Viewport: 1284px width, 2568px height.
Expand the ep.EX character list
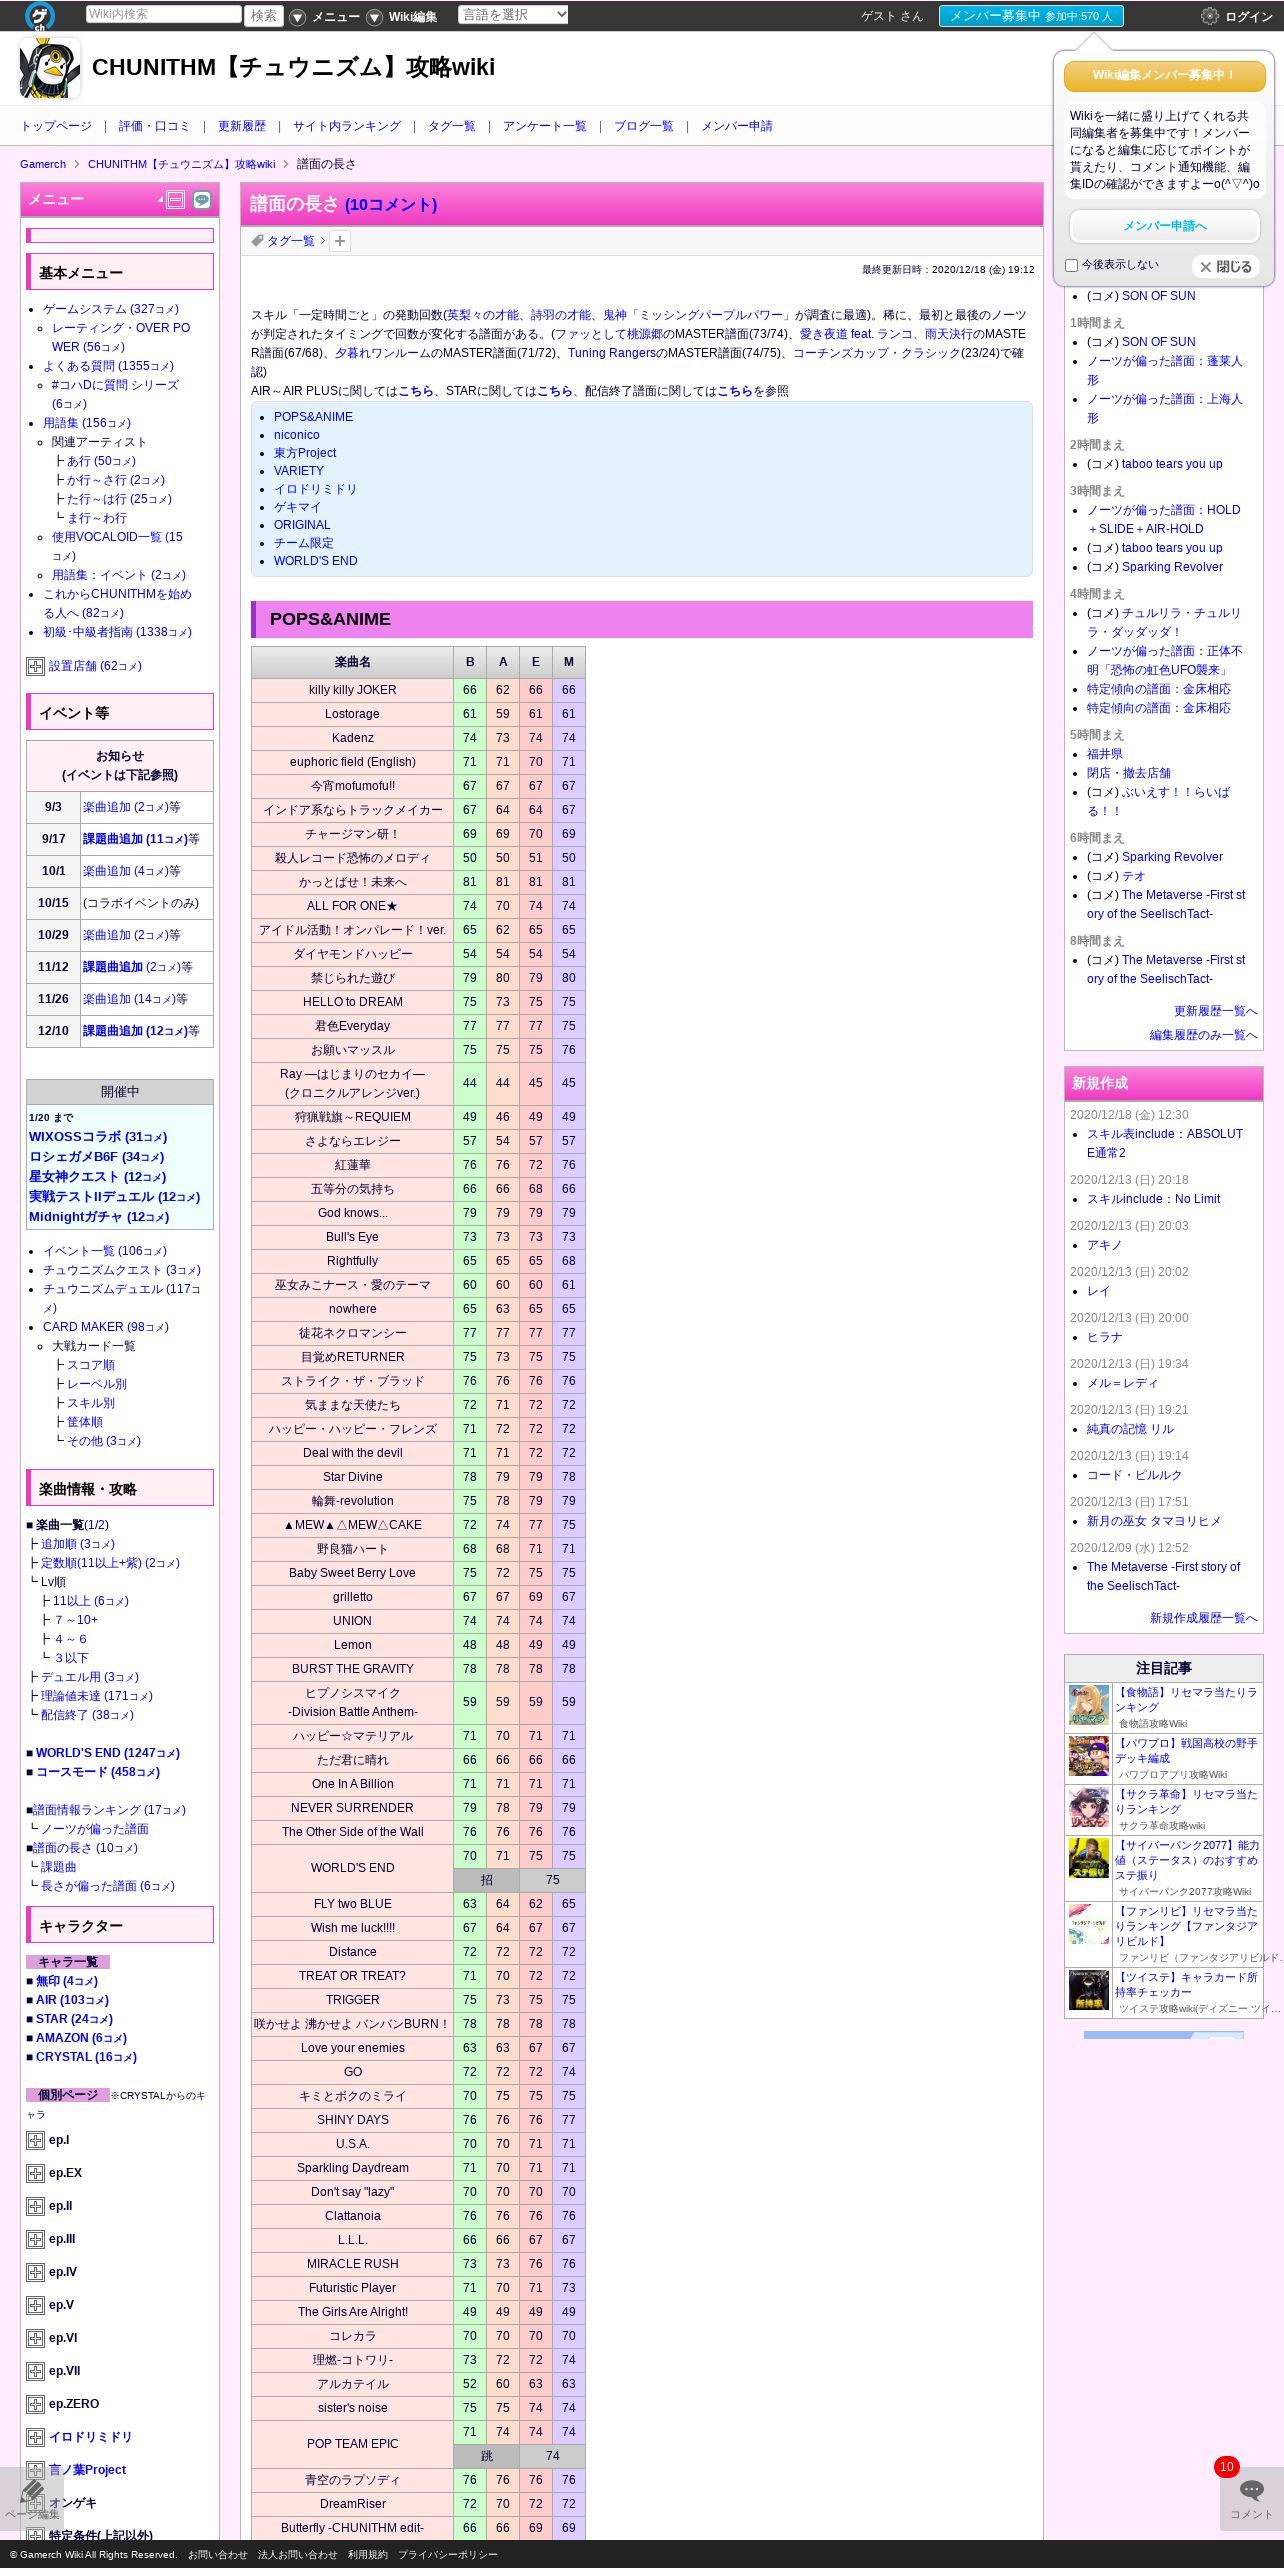coord(35,2173)
